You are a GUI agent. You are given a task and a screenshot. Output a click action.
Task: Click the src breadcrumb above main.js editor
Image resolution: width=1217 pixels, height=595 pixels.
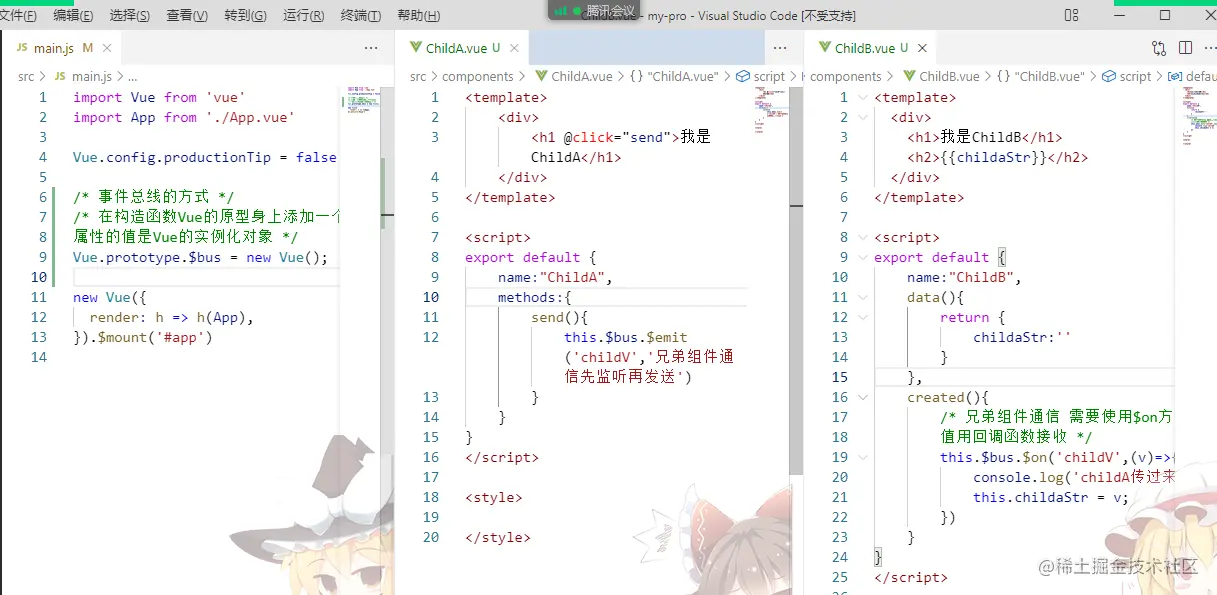point(26,76)
